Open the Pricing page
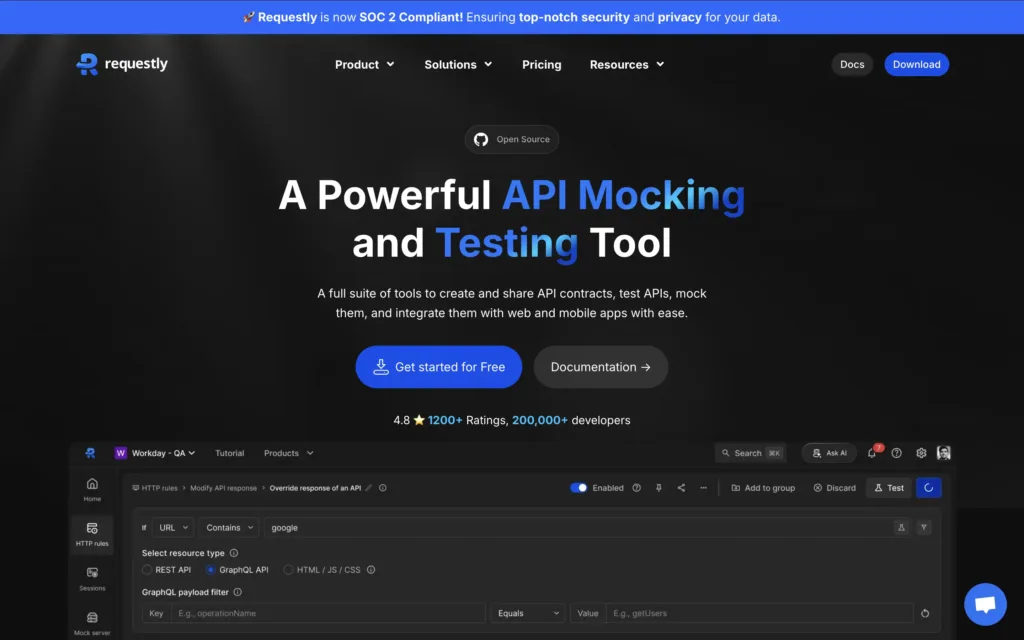The image size is (1024, 640). coord(541,65)
